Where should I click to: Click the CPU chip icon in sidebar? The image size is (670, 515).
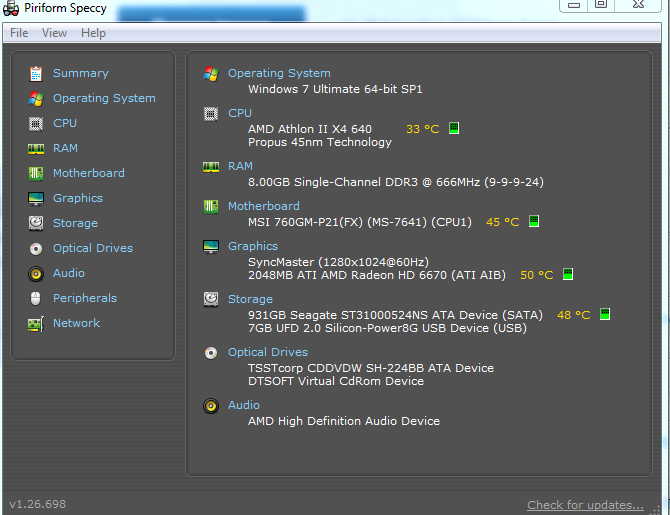pyautogui.click(x=36, y=124)
